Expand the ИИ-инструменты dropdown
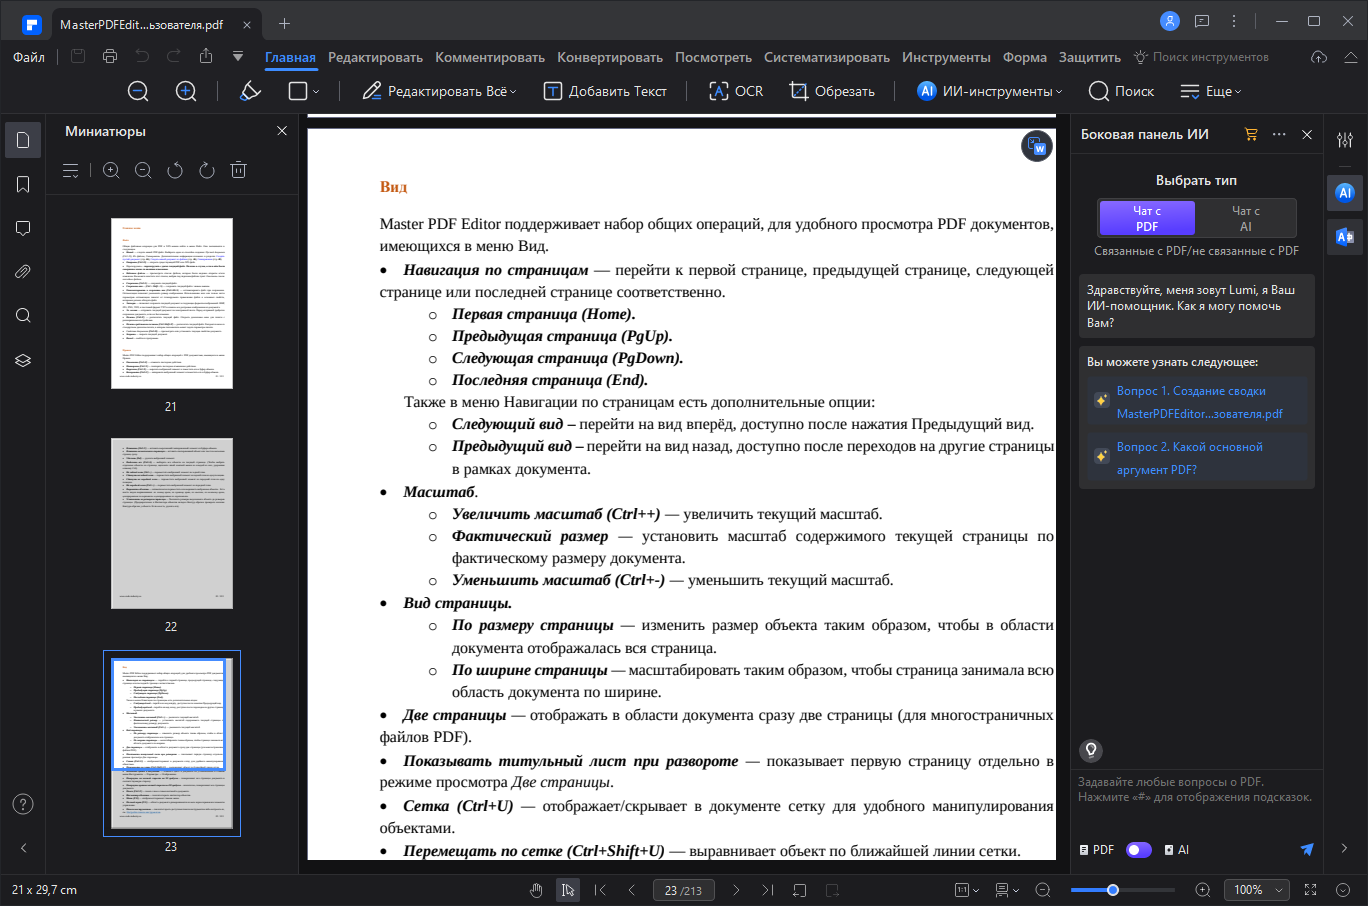This screenshot has width=1368, height=906. pyautogui.click(x=989, y=91)
